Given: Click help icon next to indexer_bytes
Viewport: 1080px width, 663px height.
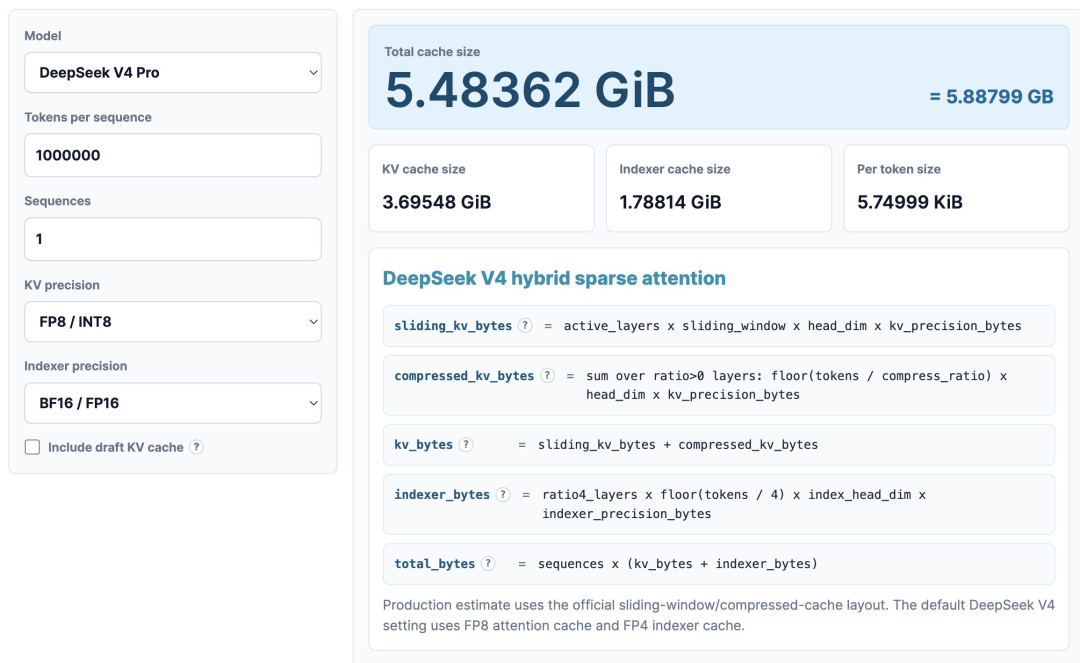Looking at the screenshot, I should [x=503, y=494].
